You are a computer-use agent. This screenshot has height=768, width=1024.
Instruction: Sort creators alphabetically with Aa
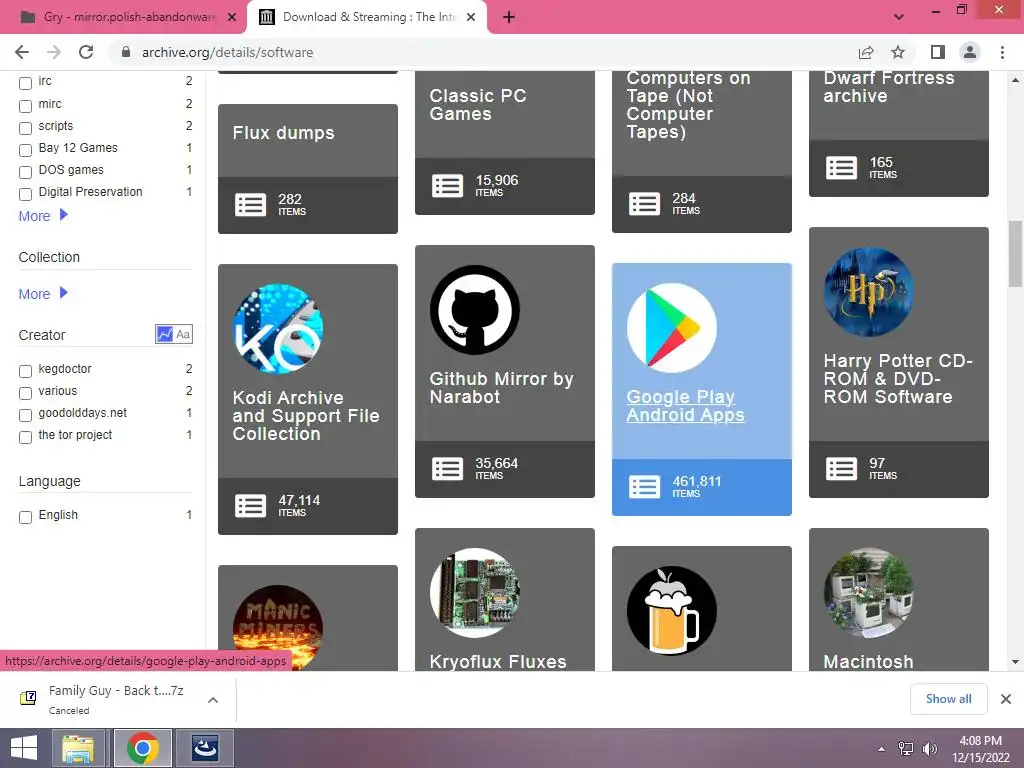184,334
